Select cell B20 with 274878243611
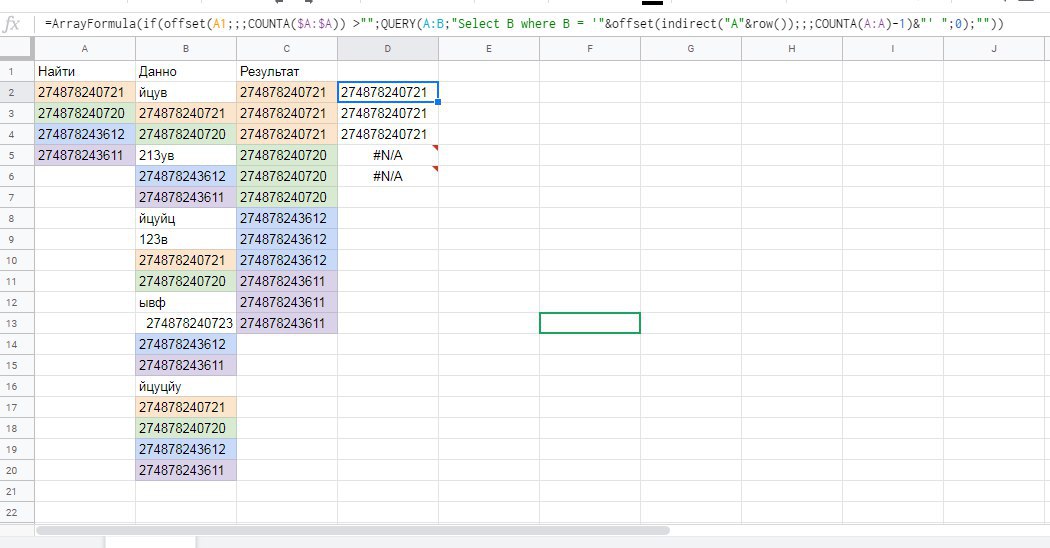This screenshot has width=1050, height=548. click(185, 470)
